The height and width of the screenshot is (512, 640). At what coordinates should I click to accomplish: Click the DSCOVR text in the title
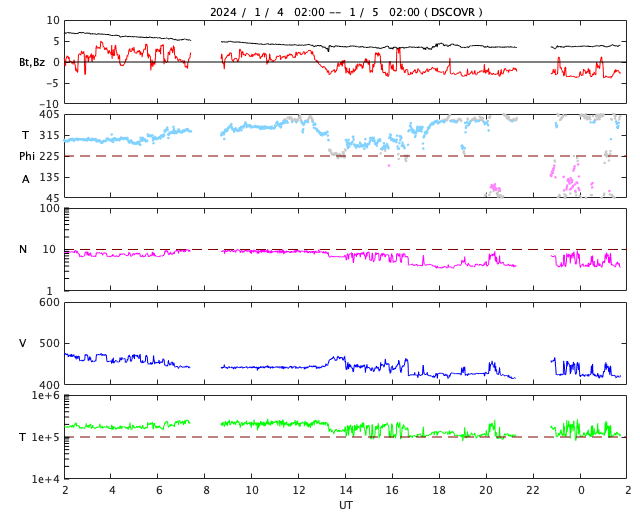coord(451,12)
